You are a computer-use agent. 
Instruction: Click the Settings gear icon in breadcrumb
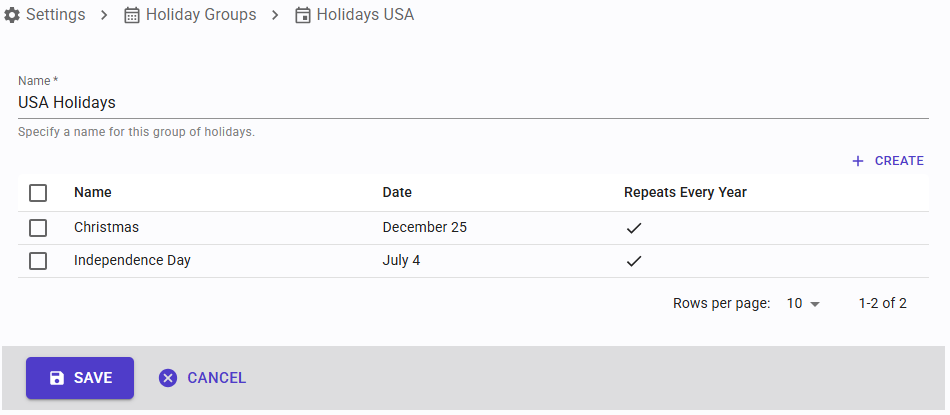pyautogui.click(x=12, y=15)
